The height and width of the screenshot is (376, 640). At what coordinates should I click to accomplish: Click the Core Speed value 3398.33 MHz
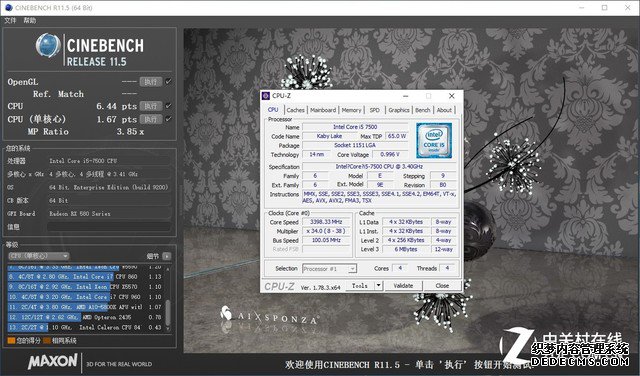326,222
